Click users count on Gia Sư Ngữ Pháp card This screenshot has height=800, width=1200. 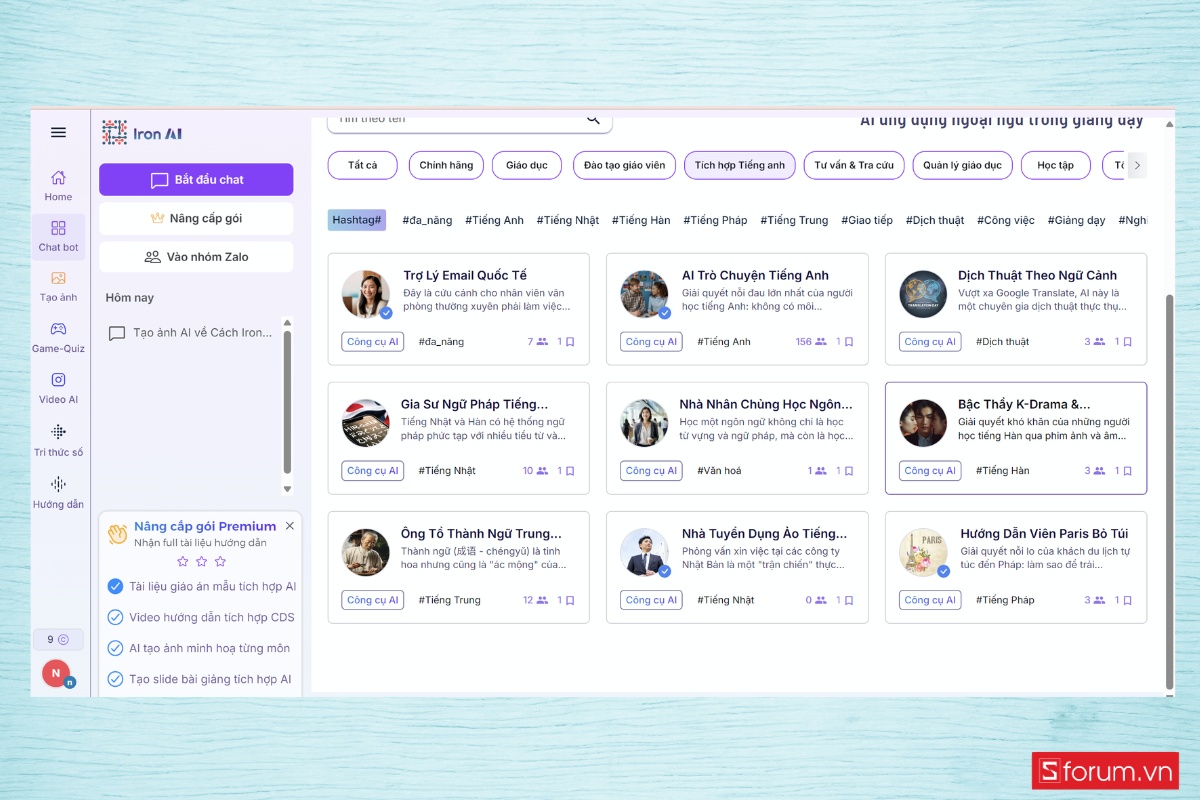coord(535,471)
